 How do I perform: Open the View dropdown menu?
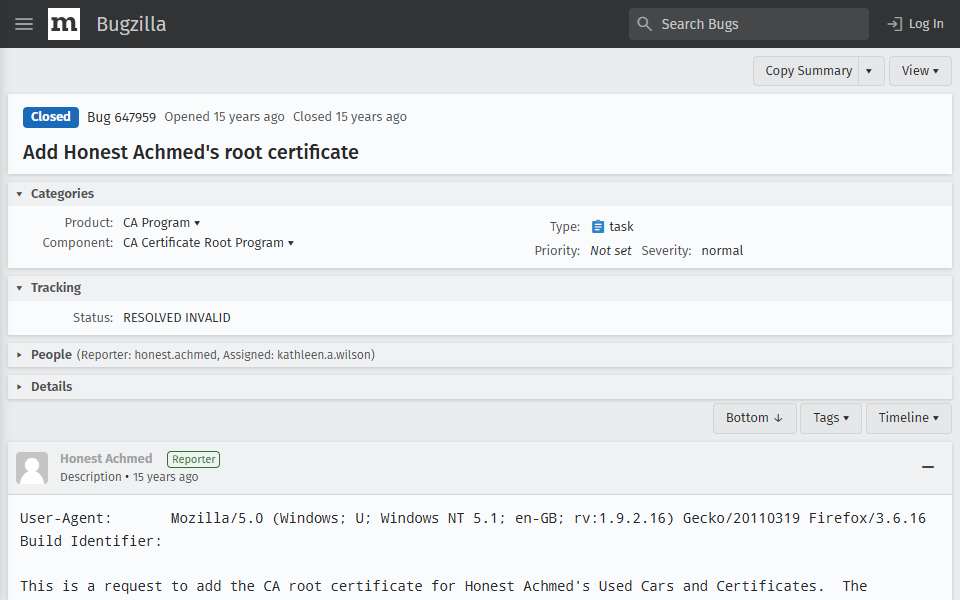click(x=920, y=71)
